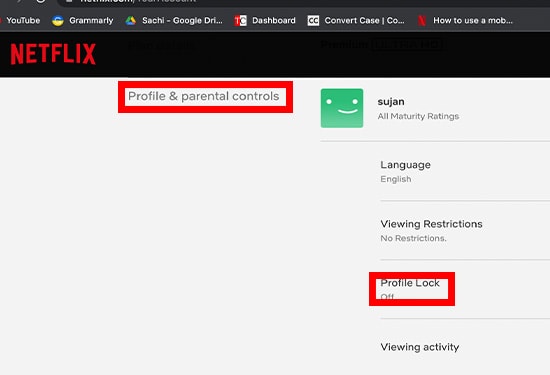Click the No Restrictions text
Image resolution: width=550 pixels, height=375 pixels.
(414, 239)
